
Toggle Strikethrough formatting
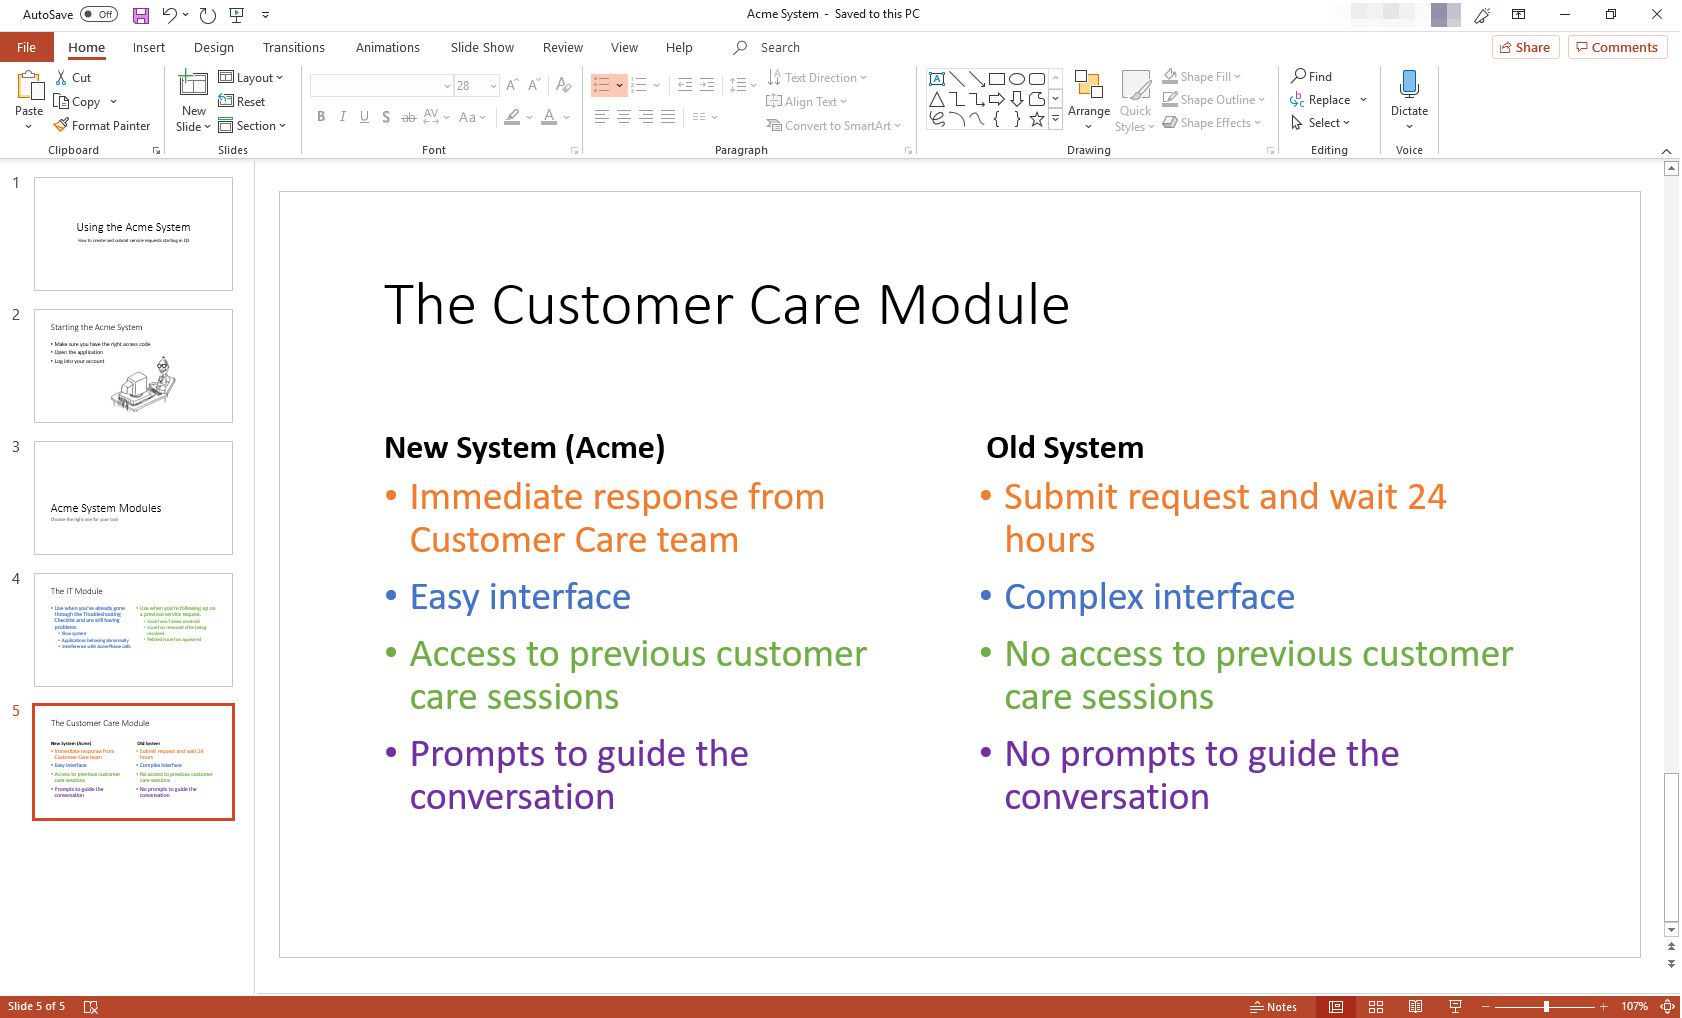408,117
